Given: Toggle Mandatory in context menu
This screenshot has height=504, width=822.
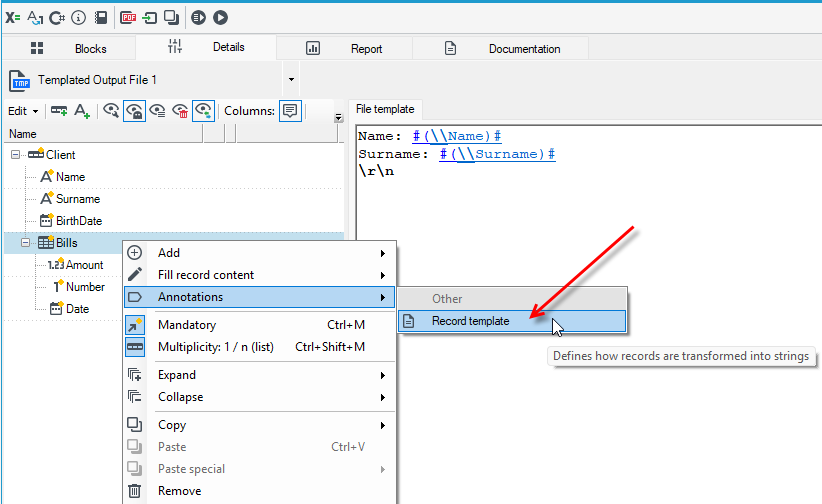Looking at the screenshot, I should point(259,325).
